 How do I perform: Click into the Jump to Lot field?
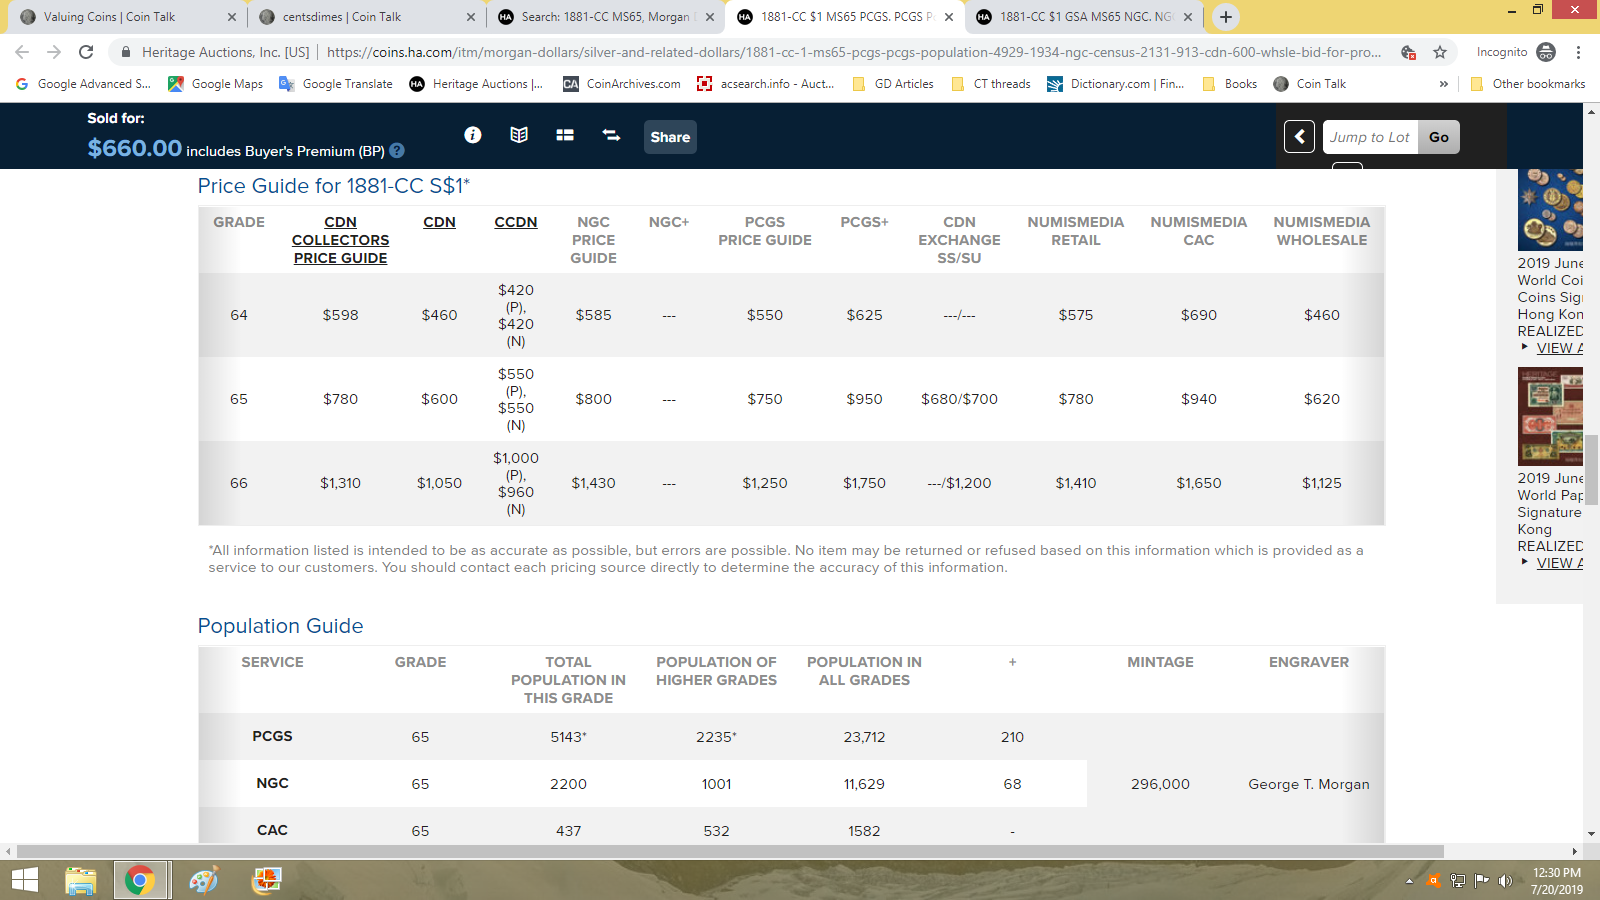pyautogui.click(x=1370, y=137)
